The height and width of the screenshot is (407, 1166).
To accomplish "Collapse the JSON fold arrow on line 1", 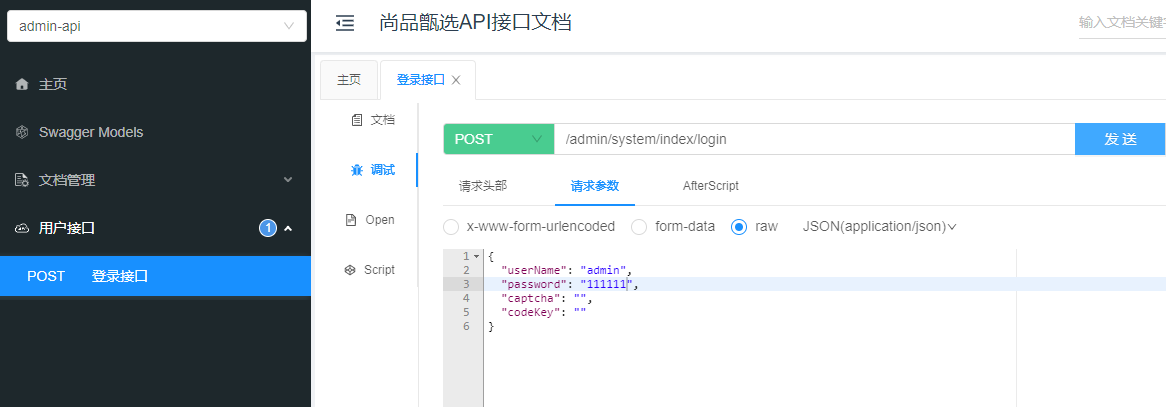I will 476,257.
